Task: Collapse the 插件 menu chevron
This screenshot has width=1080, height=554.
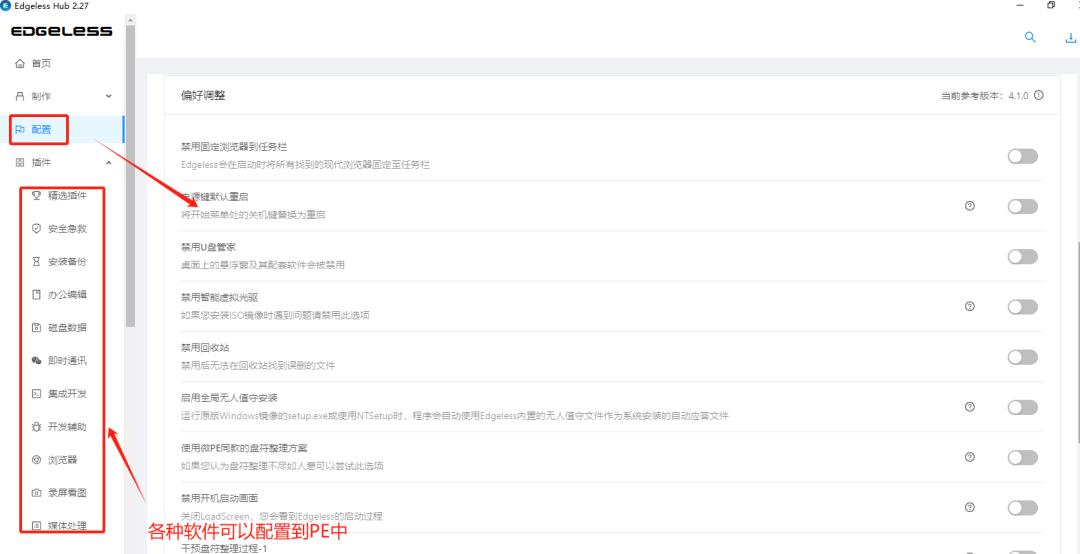Action: (108, 163)
